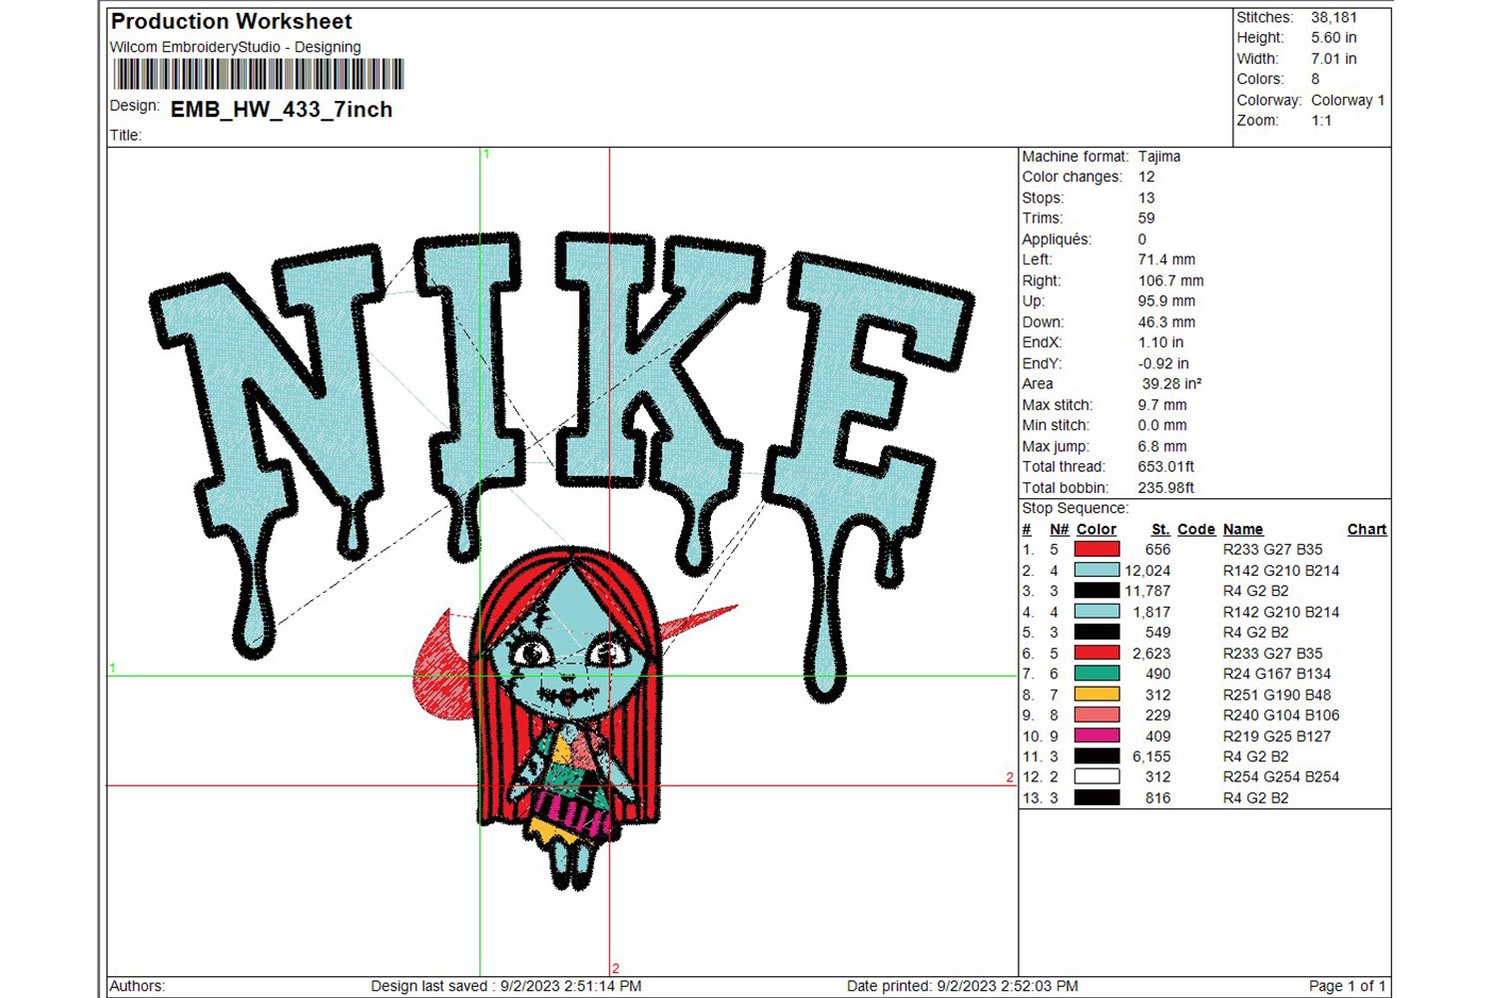This screenshot has height=998, width=1500.
Task: Select the name 'R24 G167 B134'
Action: 1277,674
